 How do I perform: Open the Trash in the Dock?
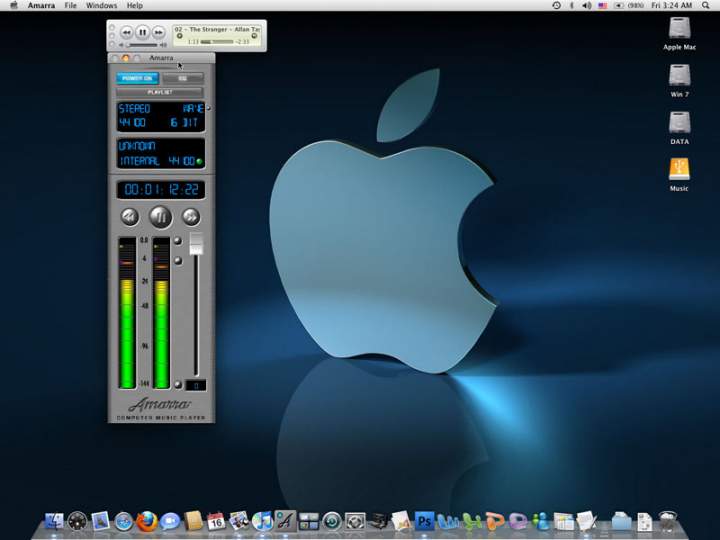tap(668, 521)
